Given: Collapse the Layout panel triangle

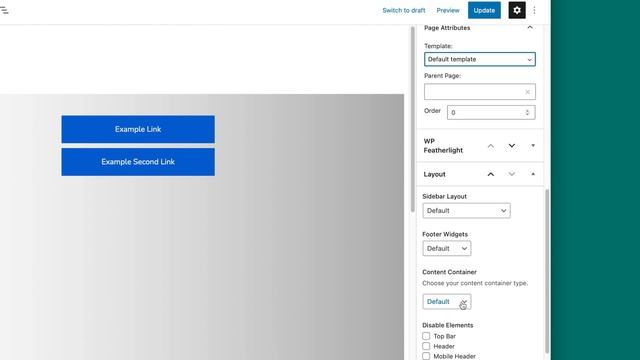Looking at the screenshot, I should pyautogui.click(x=533, y=174).
